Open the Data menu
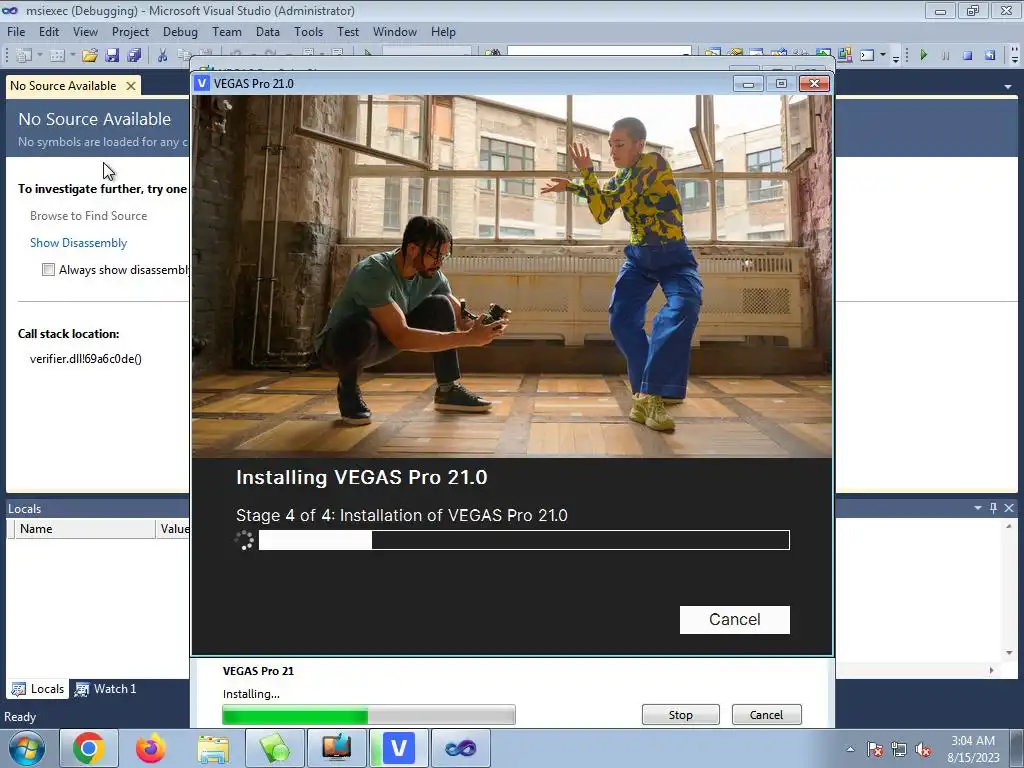1024x768 pixels. [x=267, y=31]
